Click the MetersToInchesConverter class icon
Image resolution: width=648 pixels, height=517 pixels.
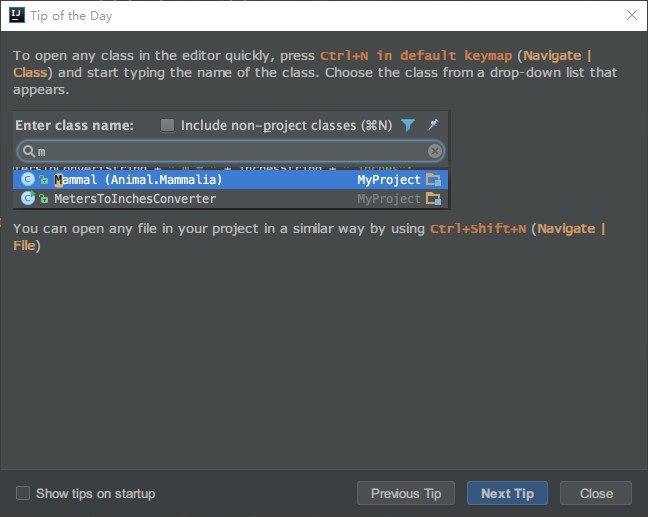[x=28, y=199]
